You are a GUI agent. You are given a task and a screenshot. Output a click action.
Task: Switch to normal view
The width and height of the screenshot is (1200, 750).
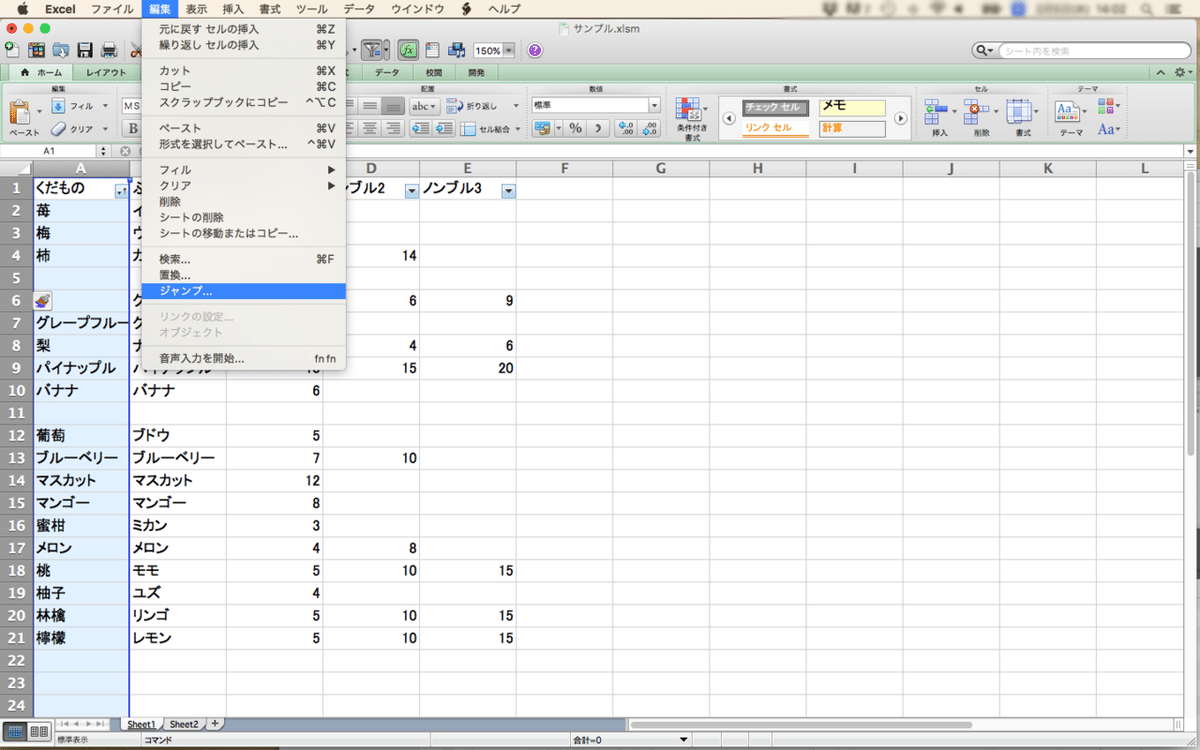[x=17, y=732]
